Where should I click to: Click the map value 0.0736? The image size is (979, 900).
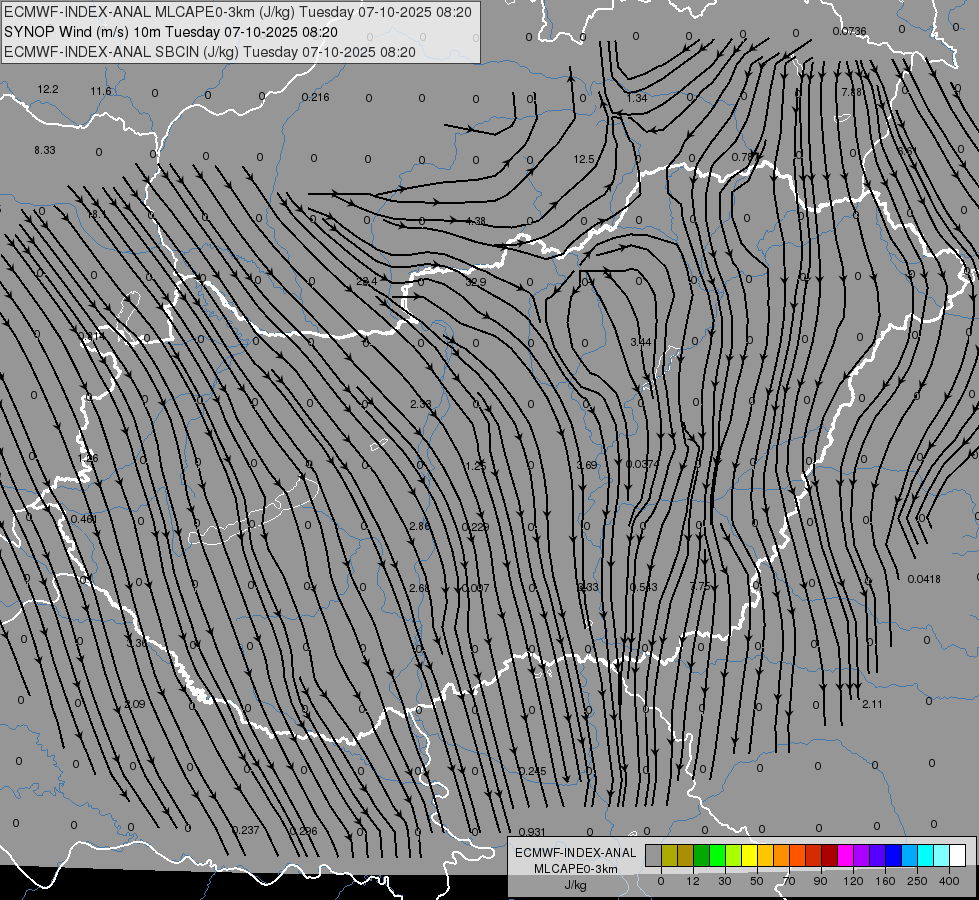point(849,31)
